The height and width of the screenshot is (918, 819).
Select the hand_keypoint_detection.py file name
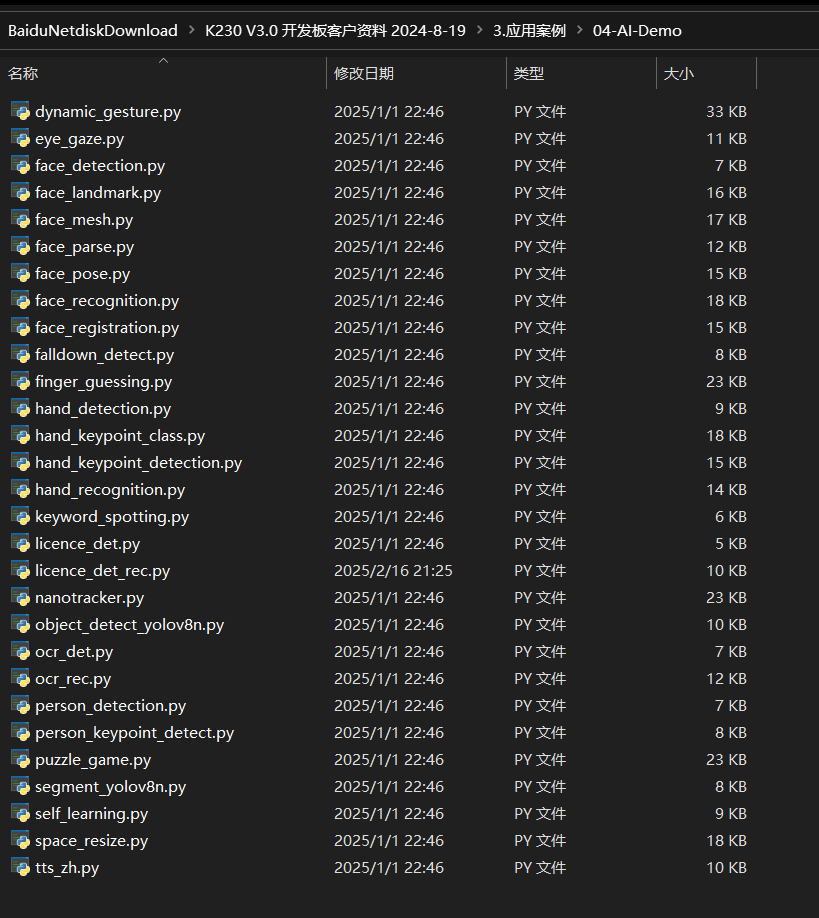pos(138,462)
